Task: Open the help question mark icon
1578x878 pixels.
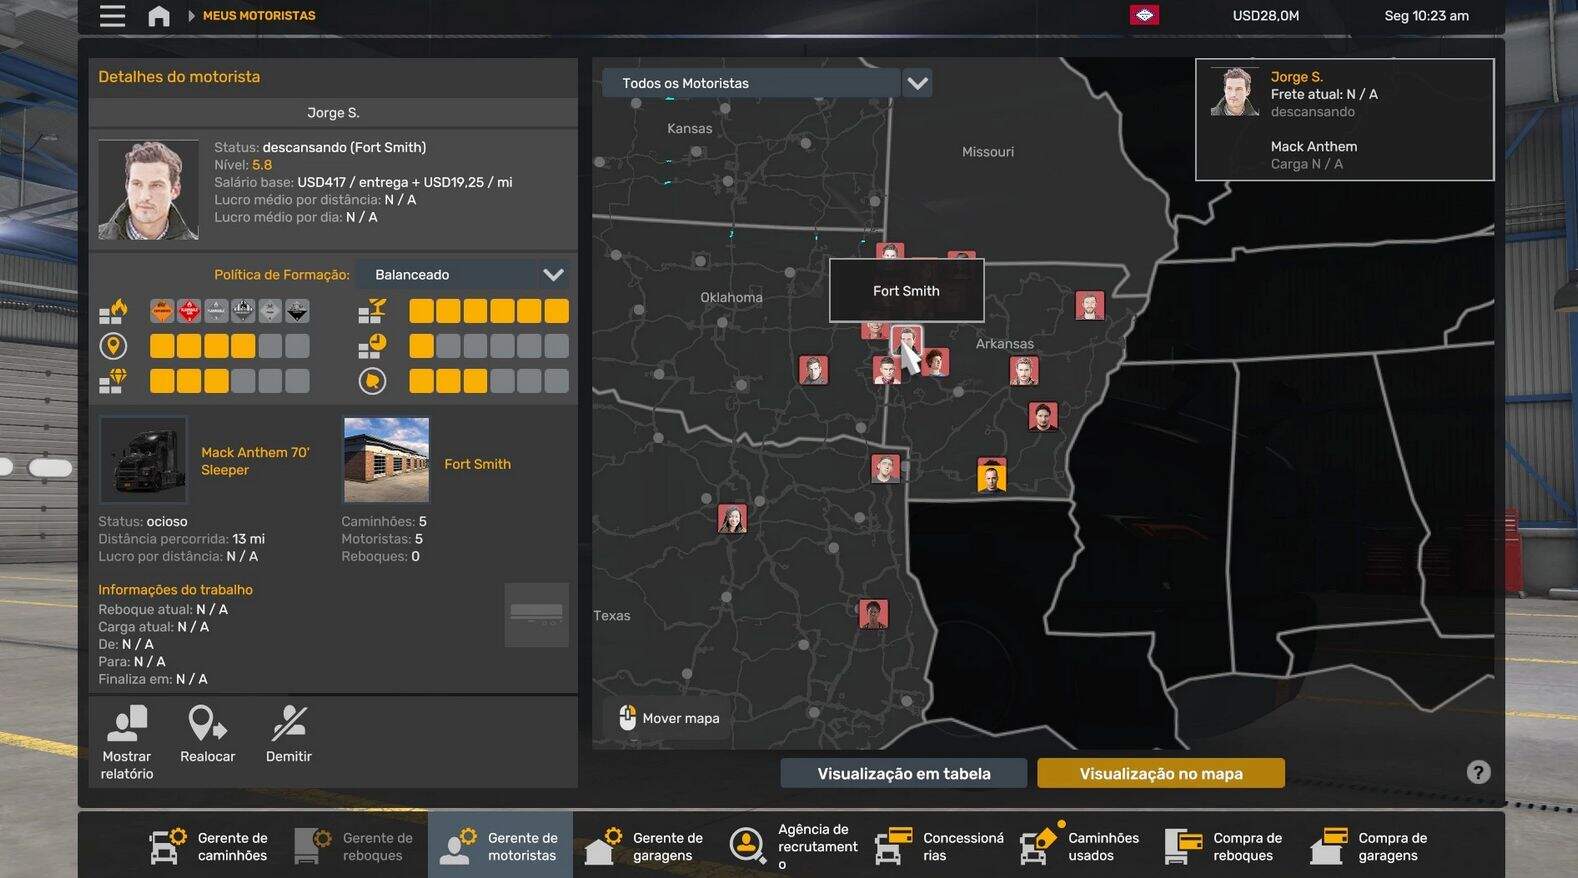Action: point(1478,772)
